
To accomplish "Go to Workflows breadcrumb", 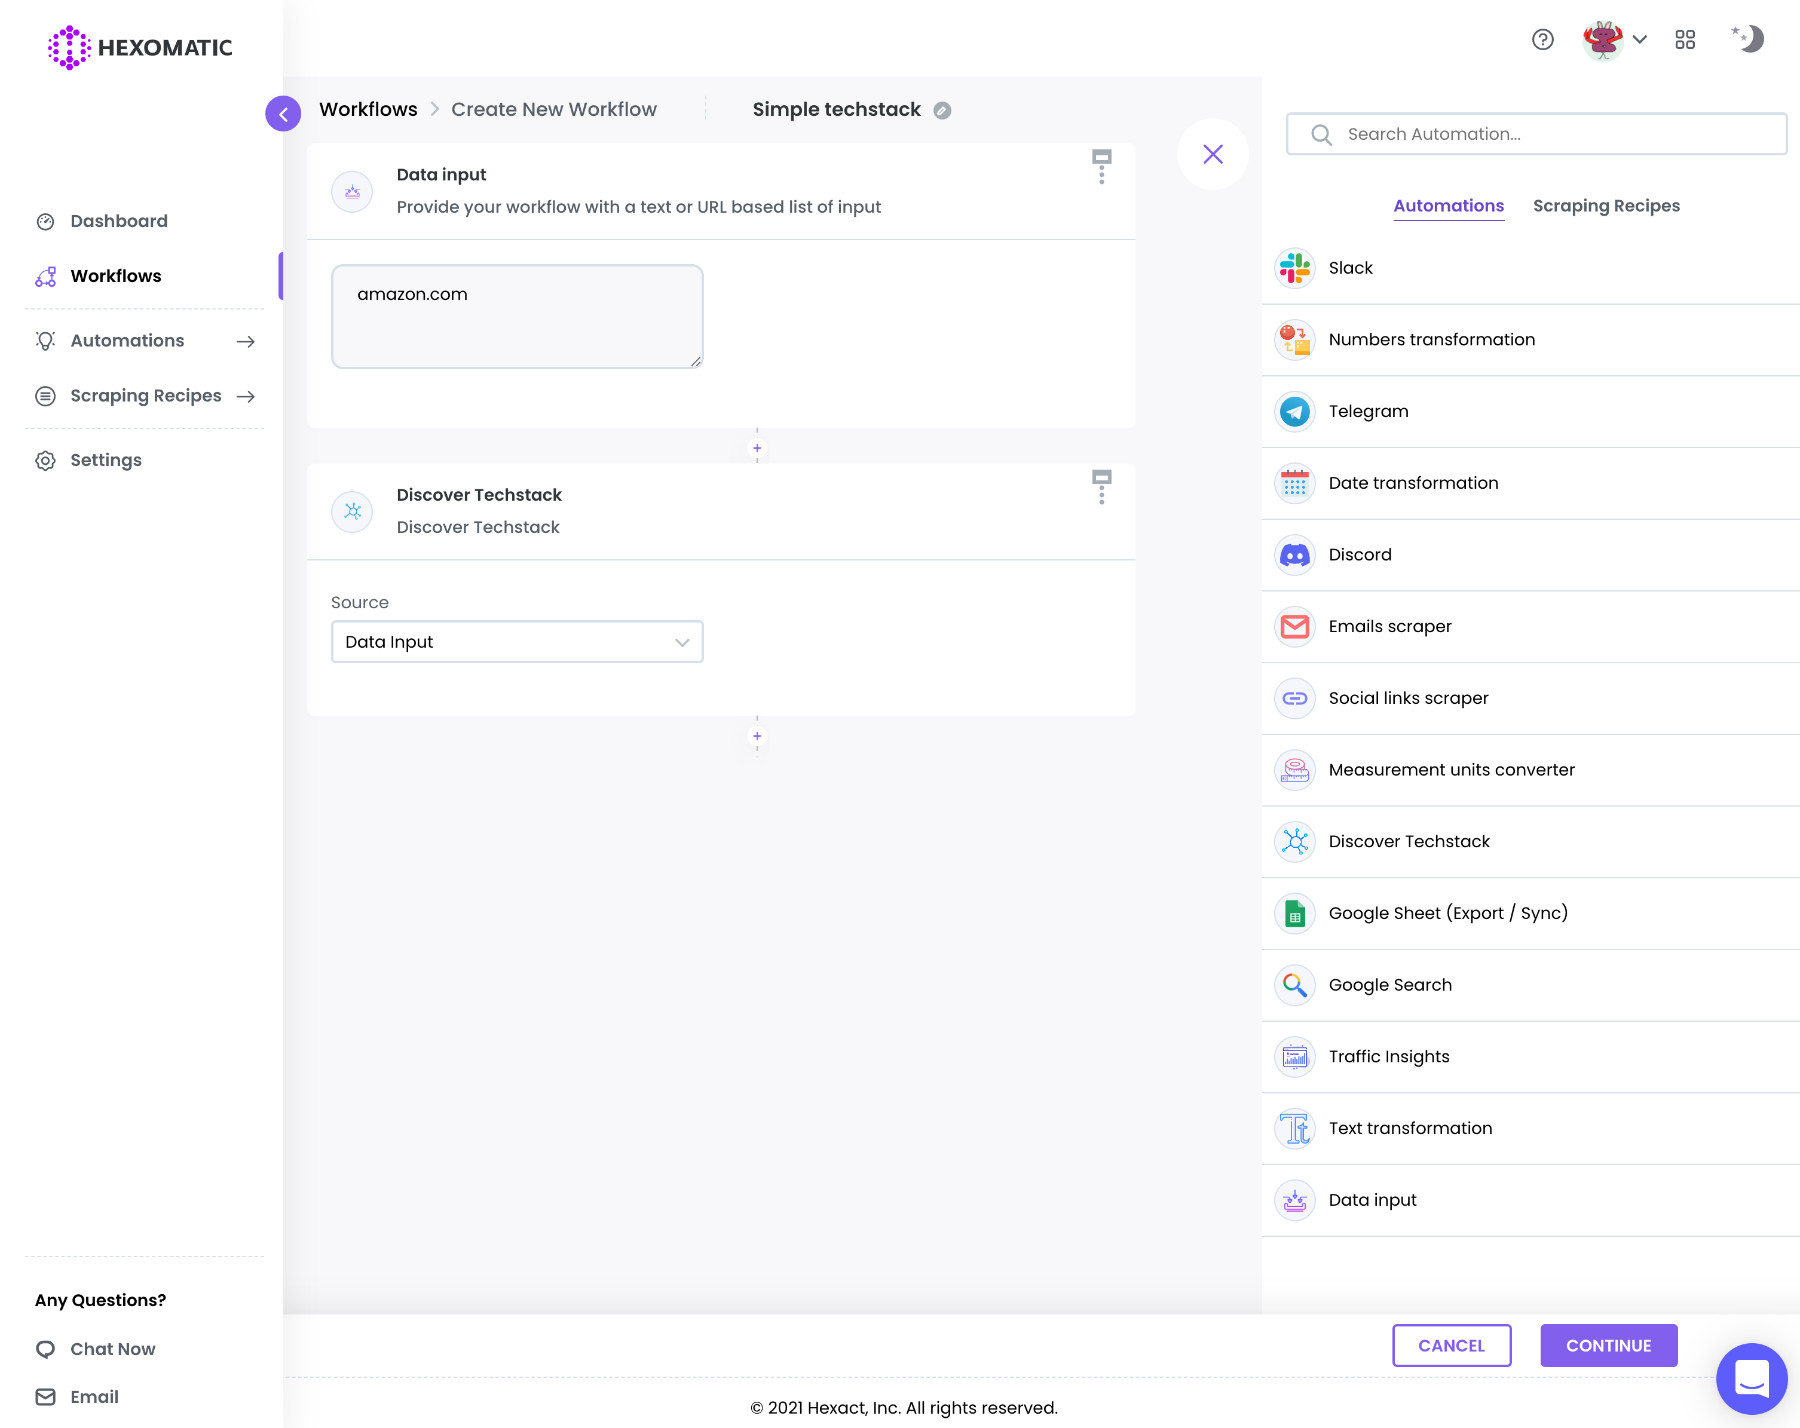I will pyautogui.click(x=368, y=109).
